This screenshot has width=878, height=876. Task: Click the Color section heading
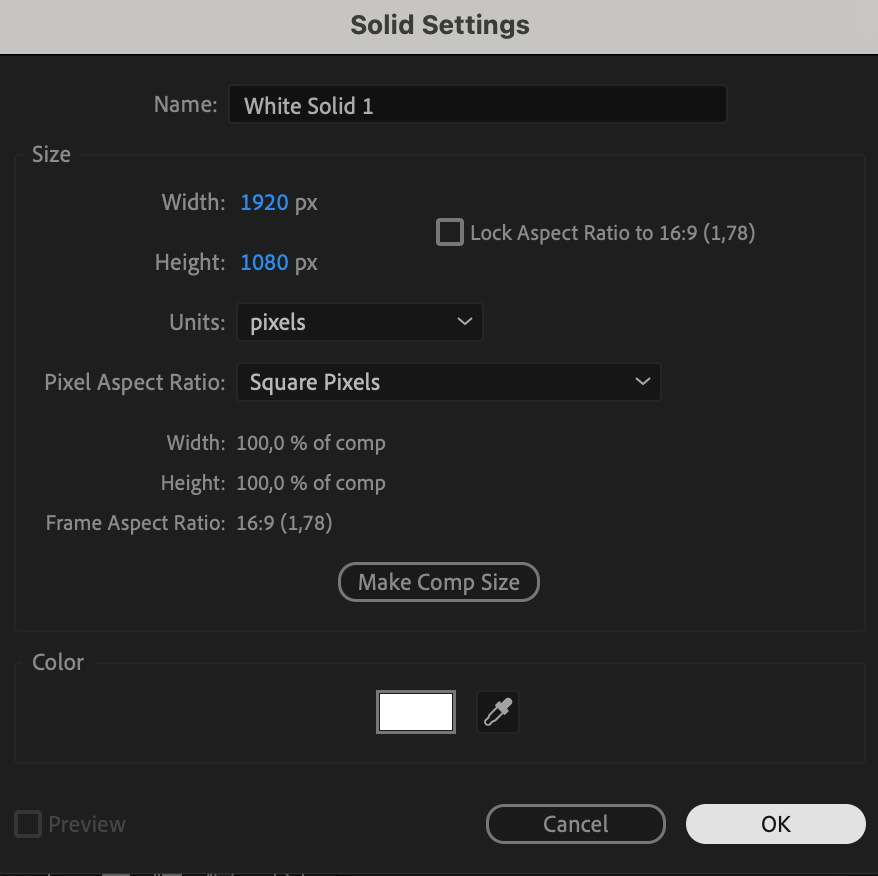click(58, 662)
